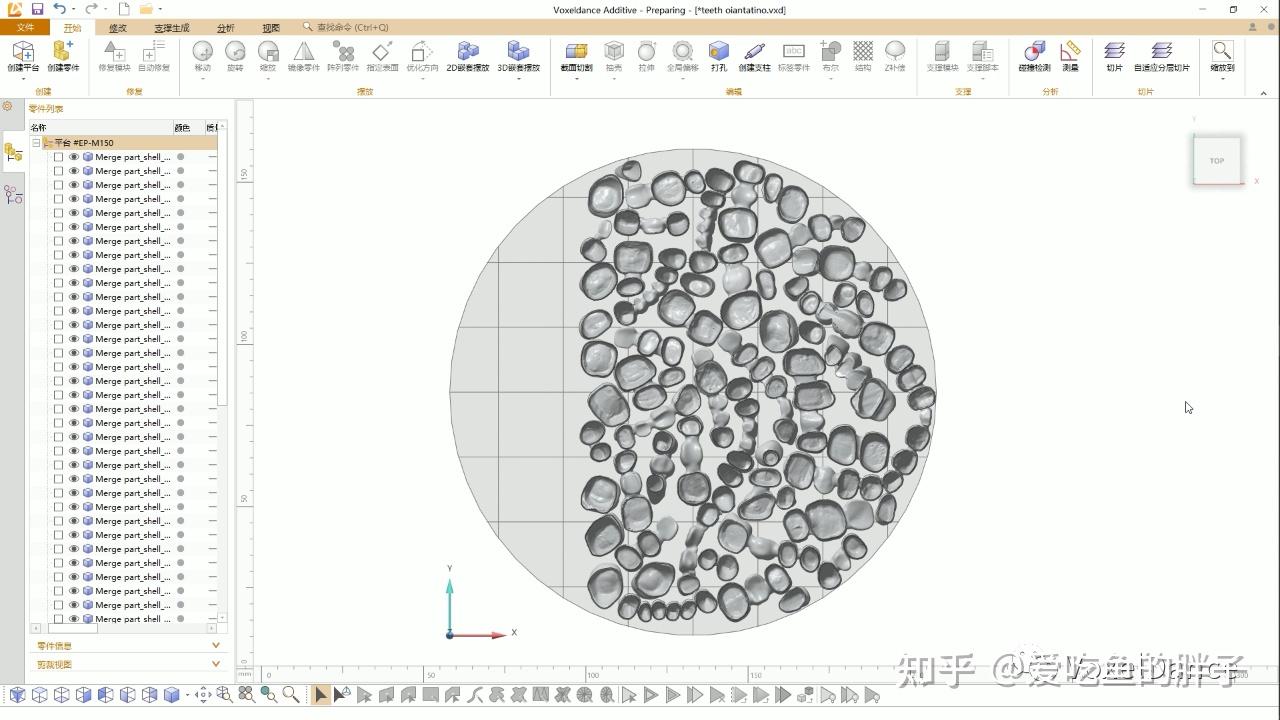The height and width of the screenshot is (720, 1280).
Task: Select the 测量 (Measure) tool
Action: coord(1072,57)
